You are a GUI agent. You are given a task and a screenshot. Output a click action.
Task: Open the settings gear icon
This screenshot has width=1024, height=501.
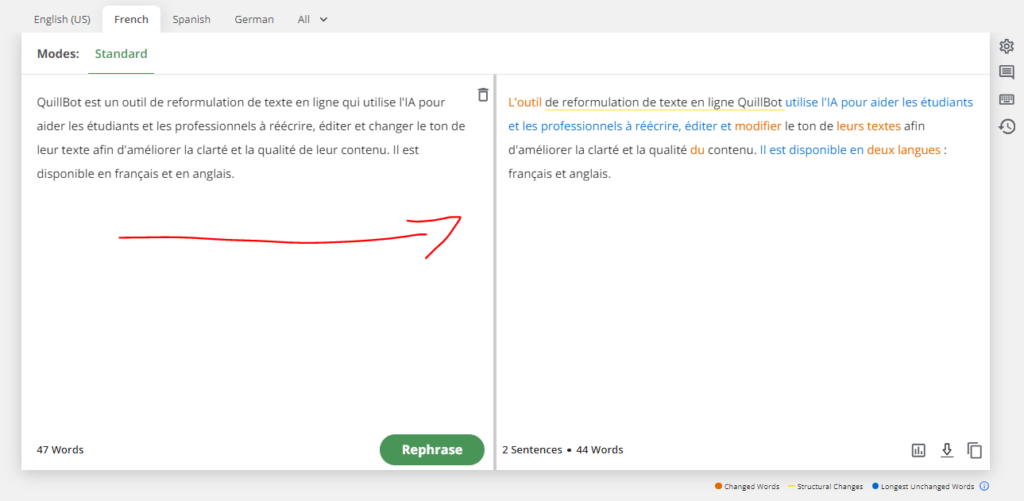click(1006, 46)
